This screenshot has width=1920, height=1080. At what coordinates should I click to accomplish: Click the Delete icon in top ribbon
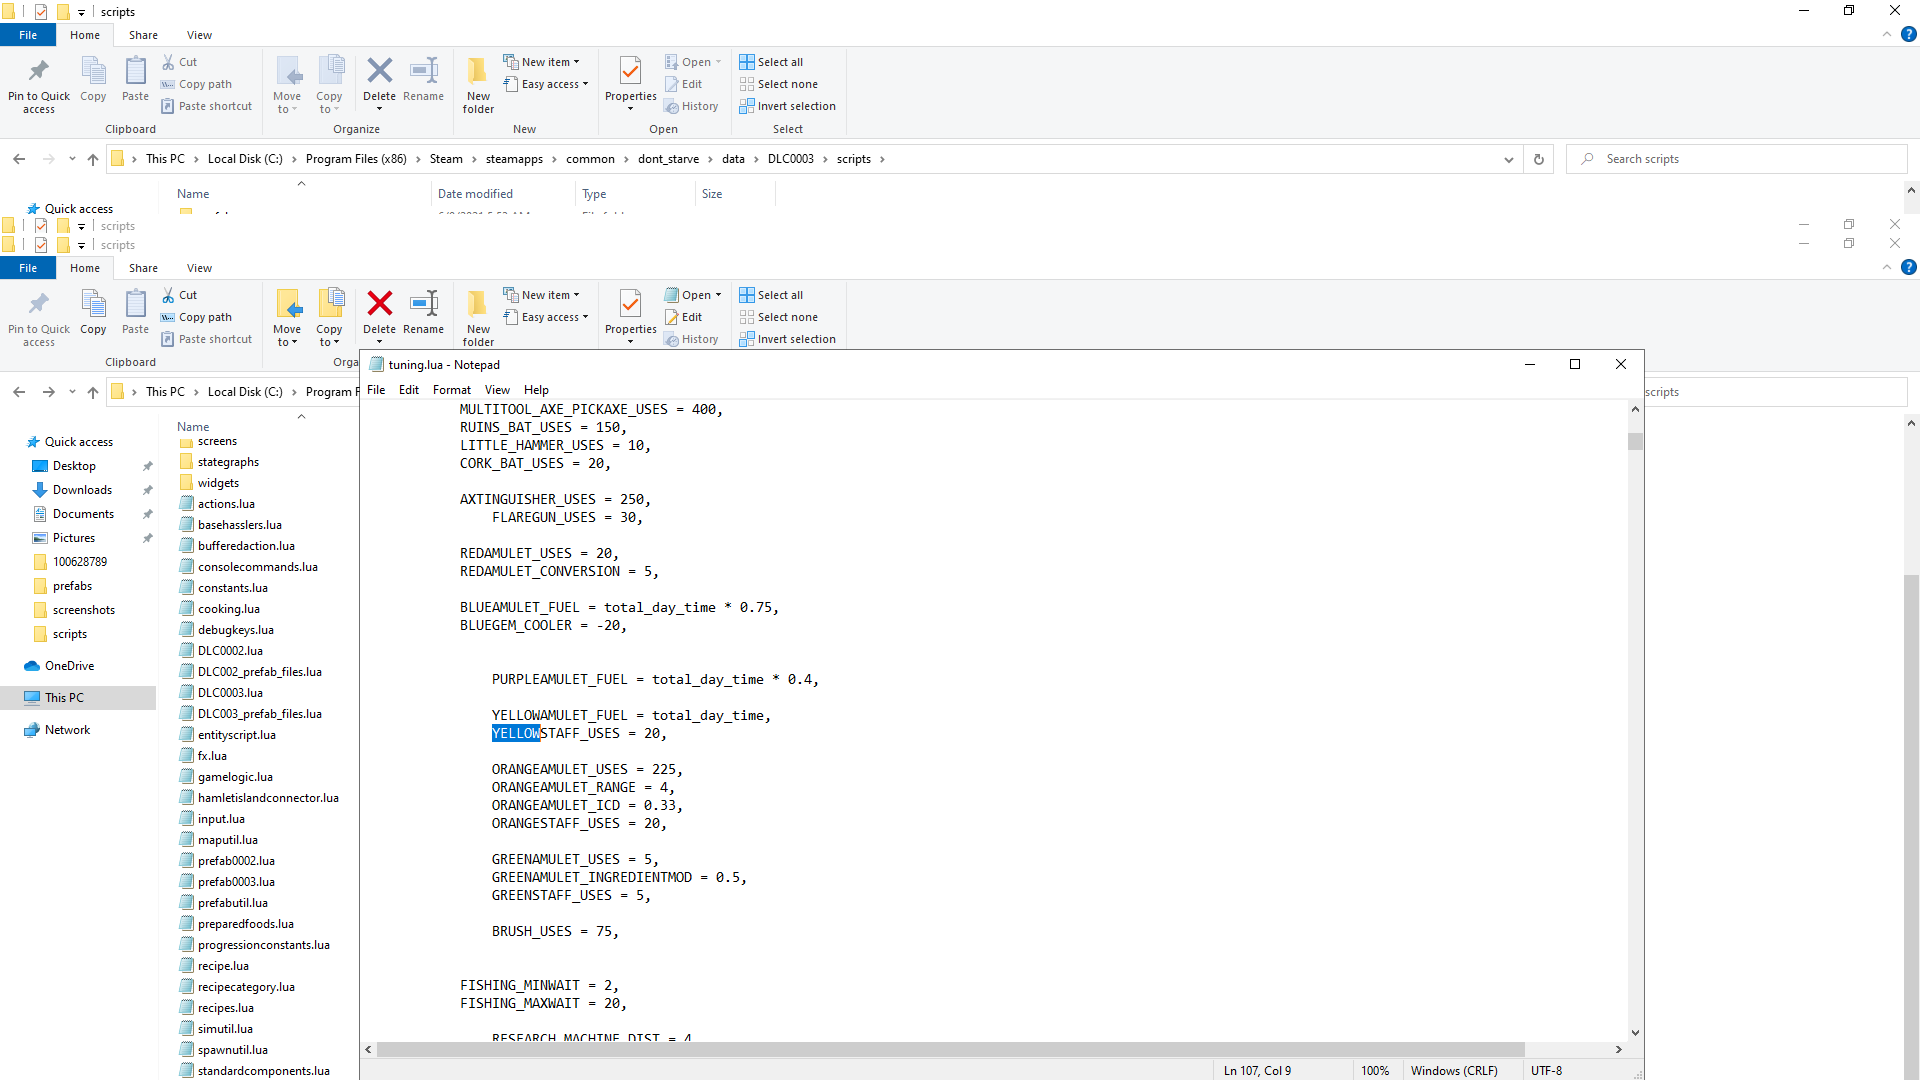(379, 71)
